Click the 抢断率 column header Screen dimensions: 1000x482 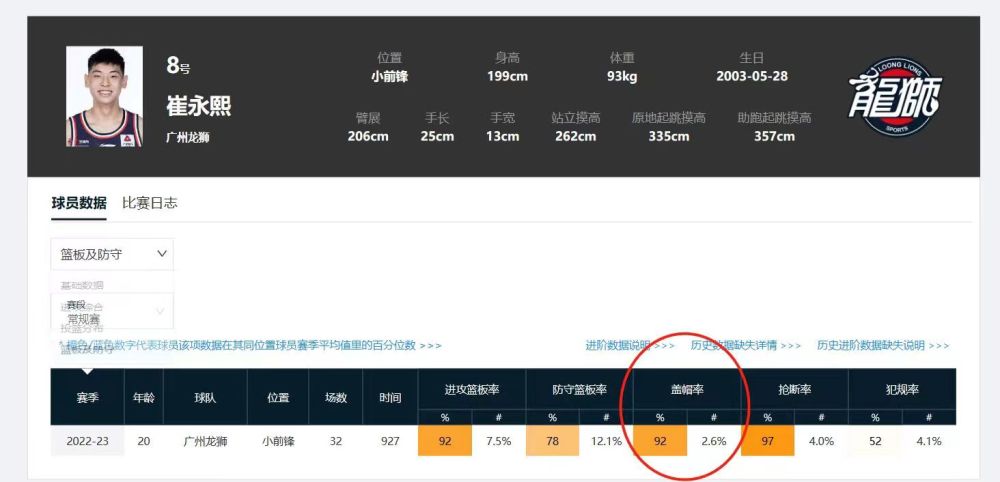click(x=794, y=389)
